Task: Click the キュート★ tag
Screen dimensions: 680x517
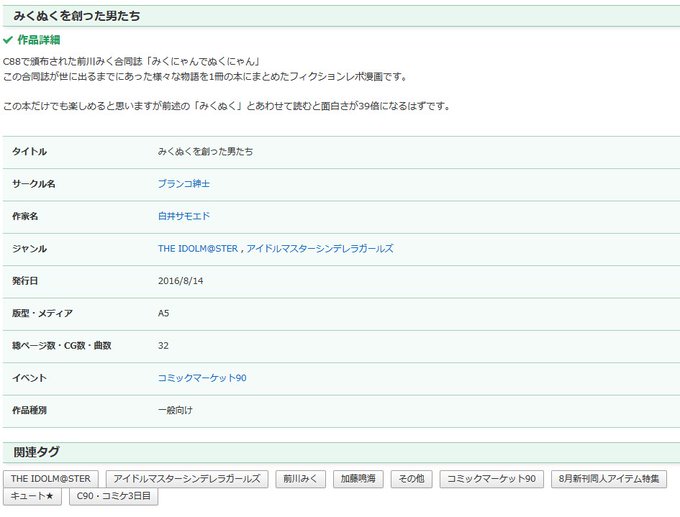Action: point(32,496)
